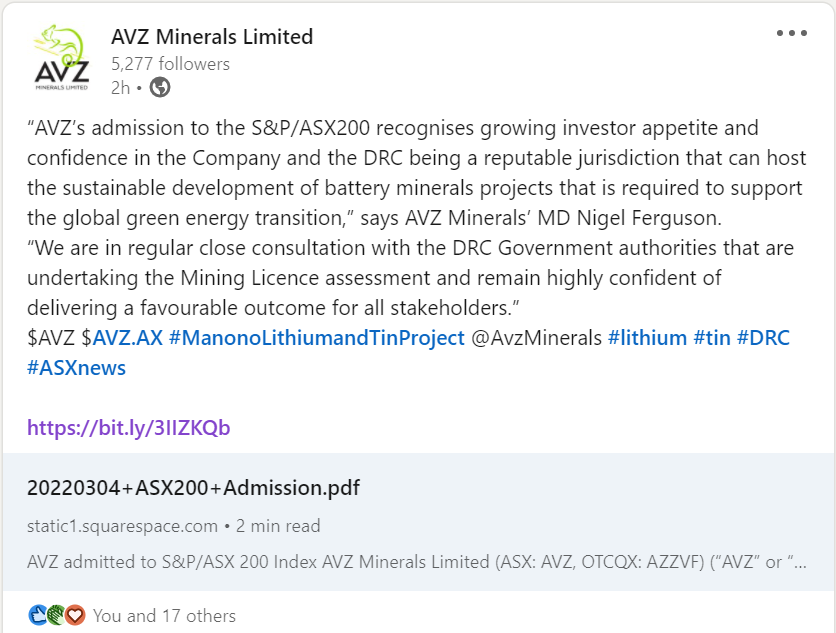Open the AVZ Minerals Limited company name

click(x=212, y=37)
